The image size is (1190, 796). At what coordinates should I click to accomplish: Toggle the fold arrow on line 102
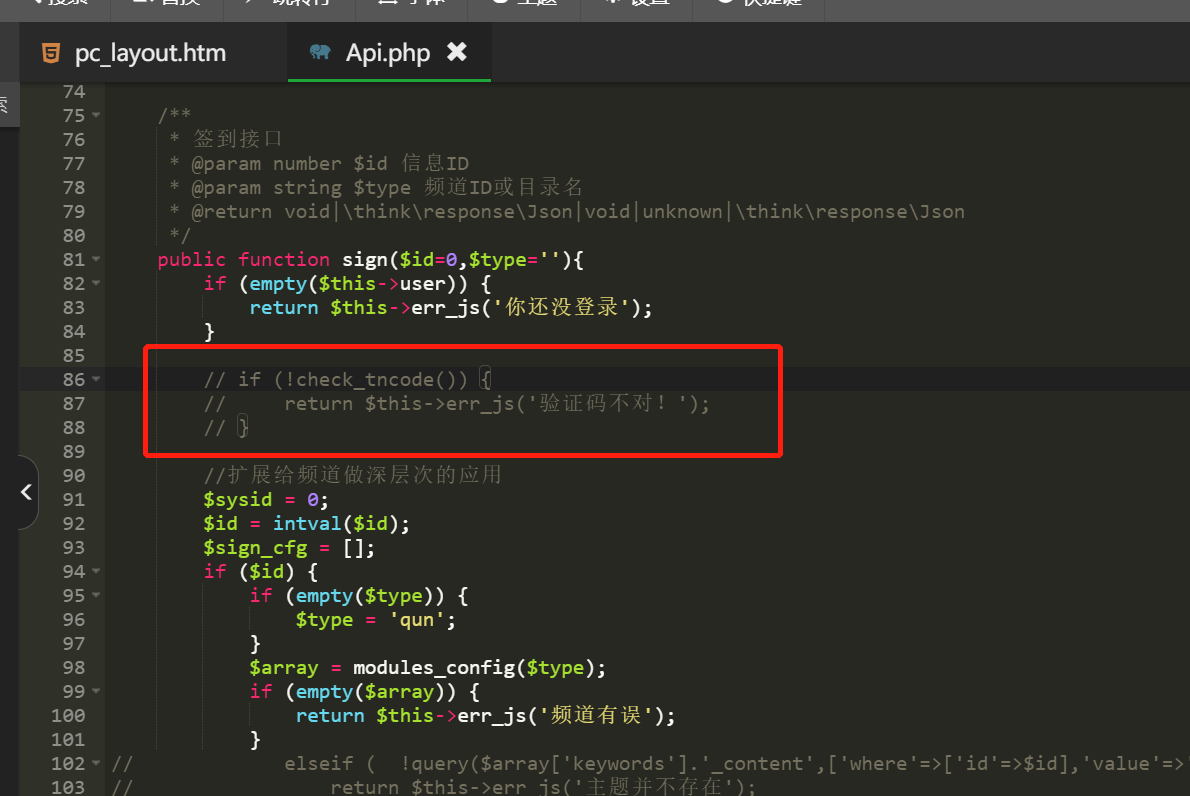[96, 764]
